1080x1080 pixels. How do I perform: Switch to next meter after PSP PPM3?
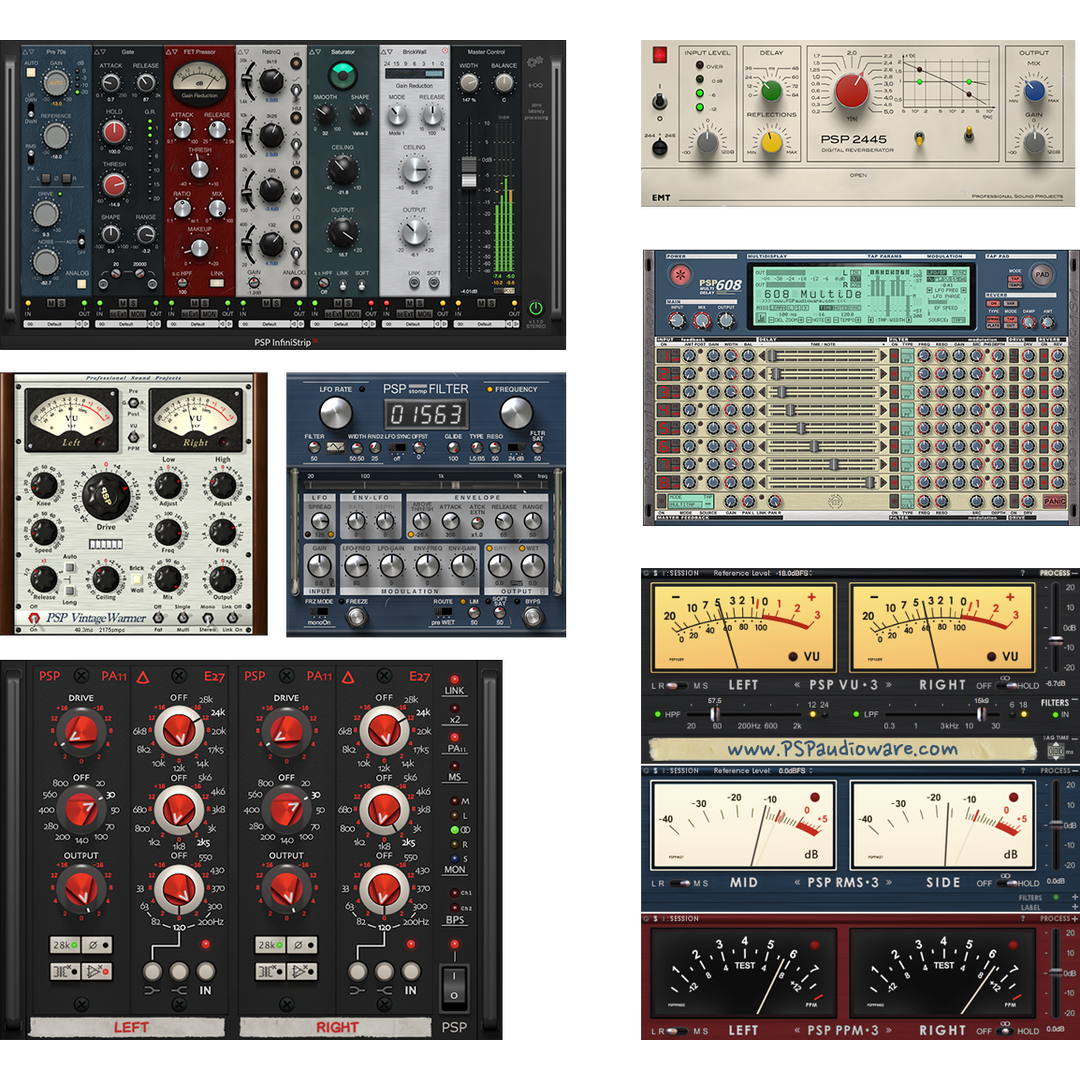889,1030
